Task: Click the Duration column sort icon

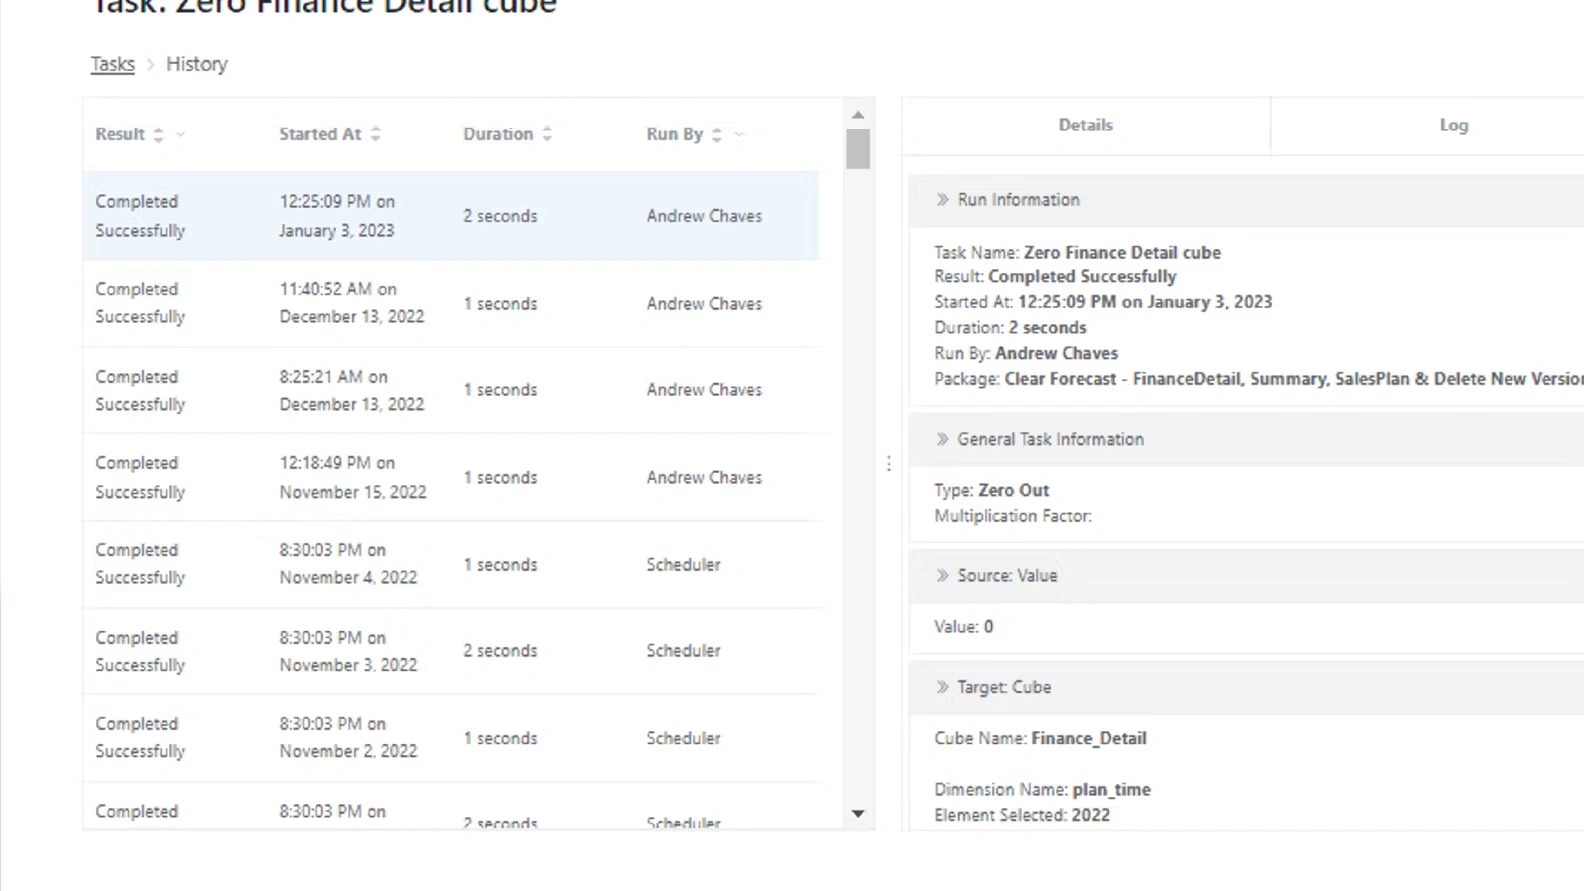Action: click(x=547, y=135)
